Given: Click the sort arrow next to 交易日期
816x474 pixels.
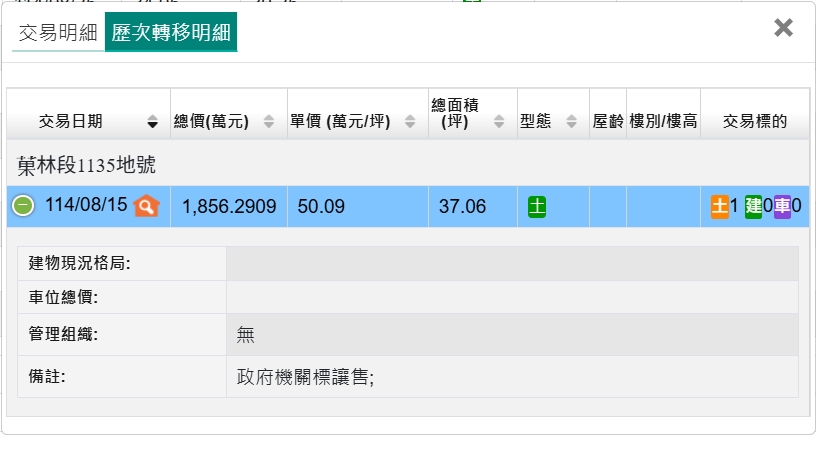Looking at the screenshot, I should [x=152, y=122].
